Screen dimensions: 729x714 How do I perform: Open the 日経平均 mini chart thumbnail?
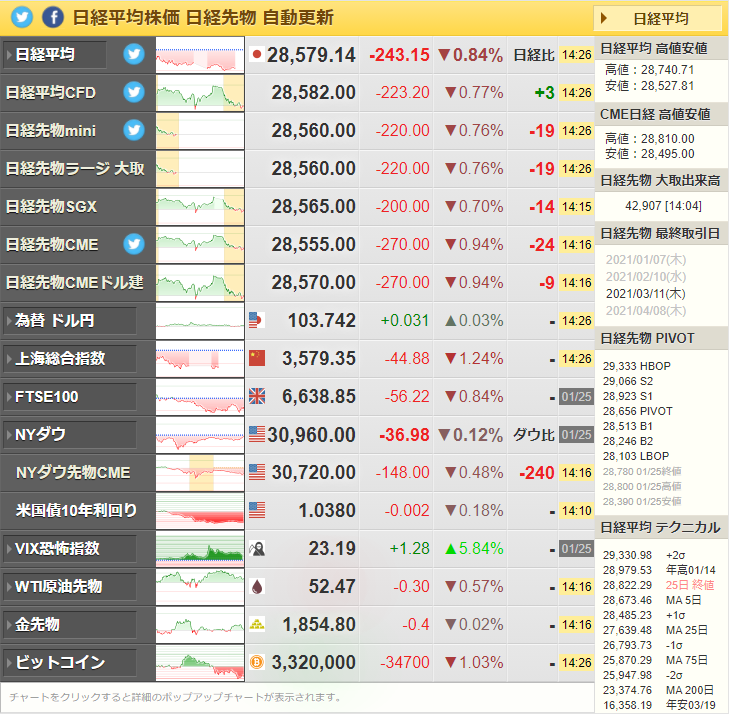[200, 54]
